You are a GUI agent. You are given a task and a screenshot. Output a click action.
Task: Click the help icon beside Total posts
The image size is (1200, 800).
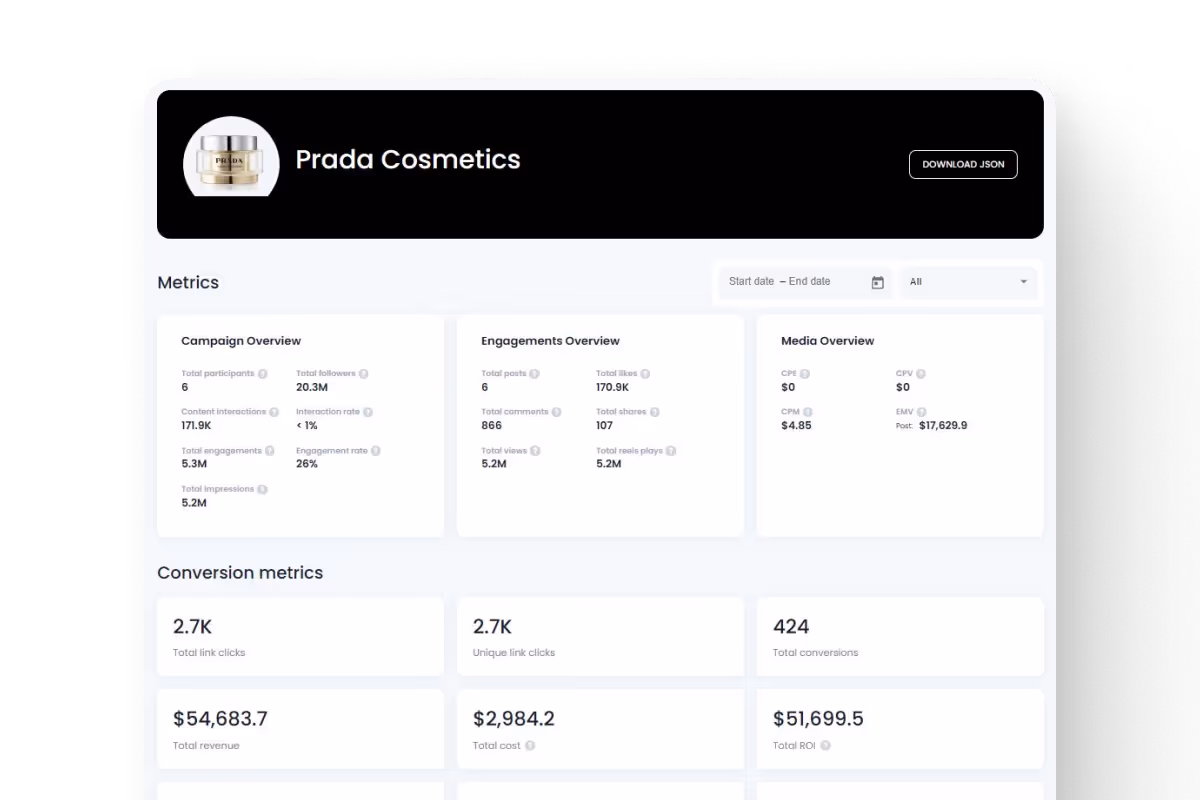click(534, 374)
